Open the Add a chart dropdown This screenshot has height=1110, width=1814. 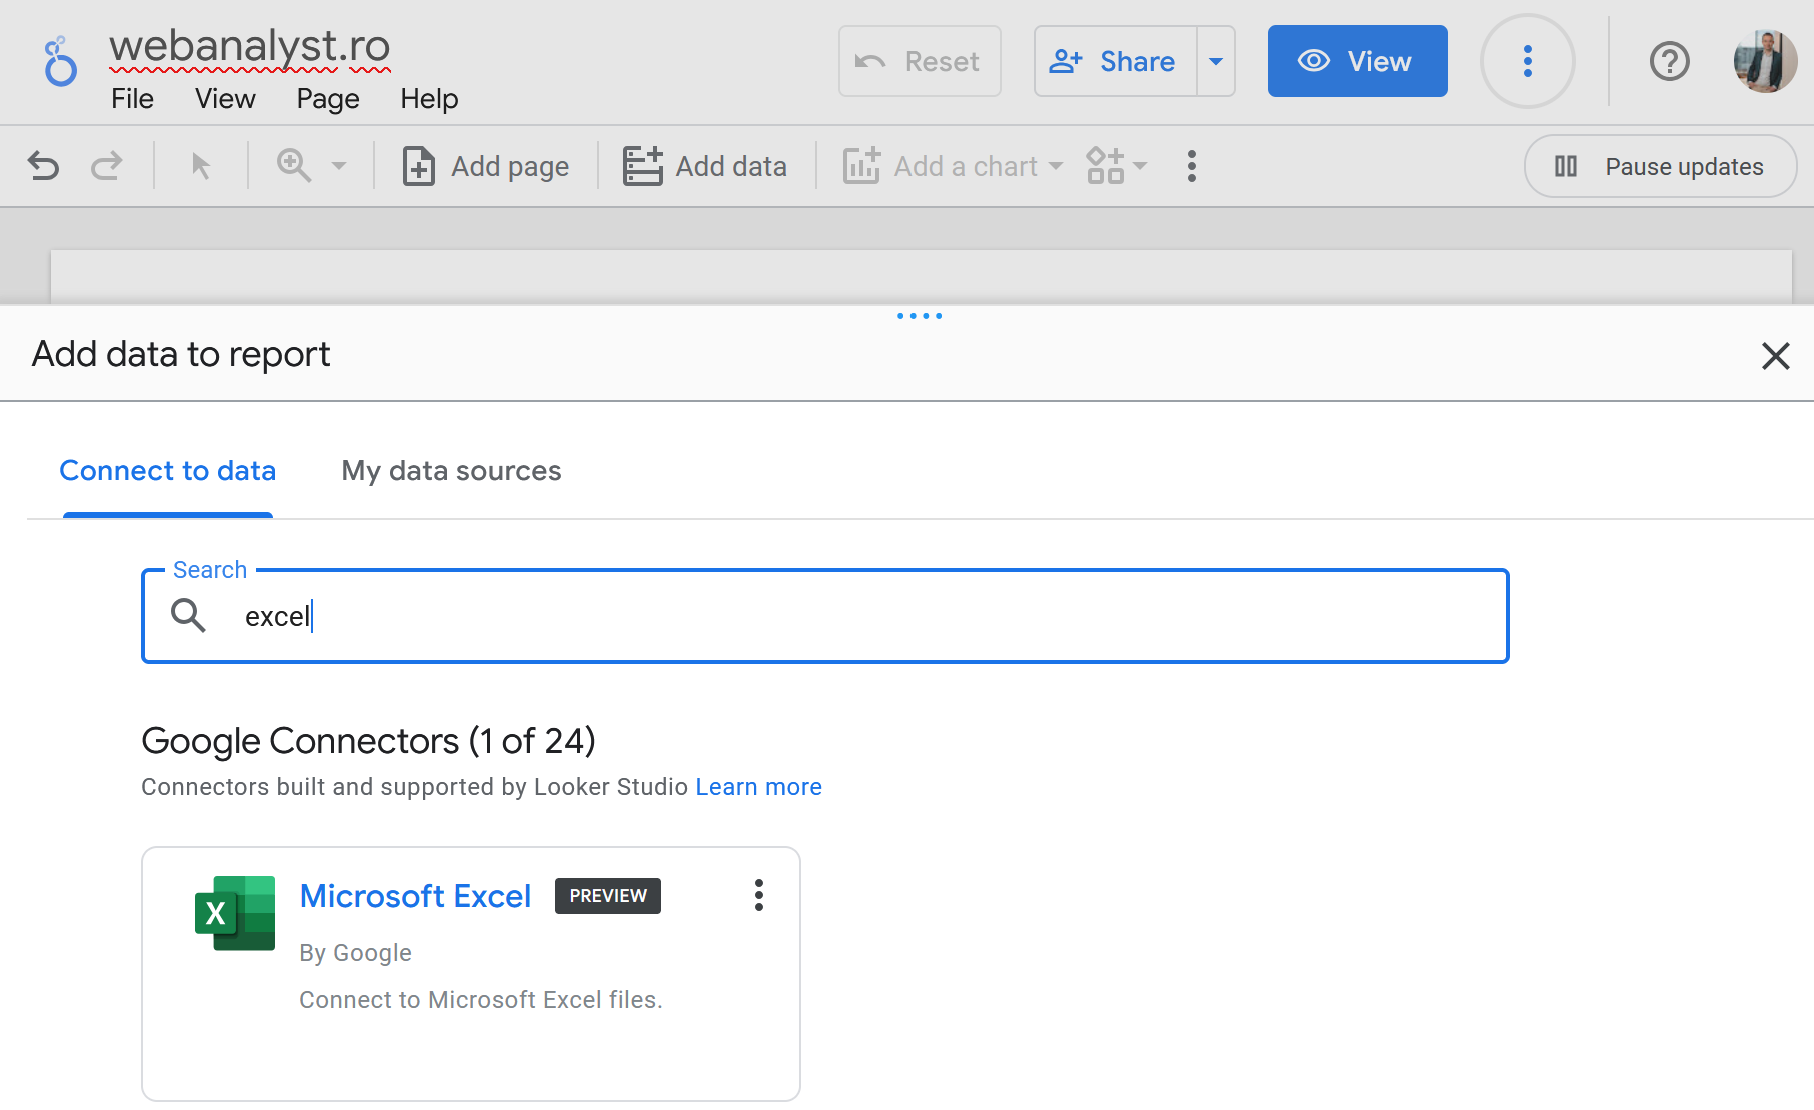[x=953, y=166]
